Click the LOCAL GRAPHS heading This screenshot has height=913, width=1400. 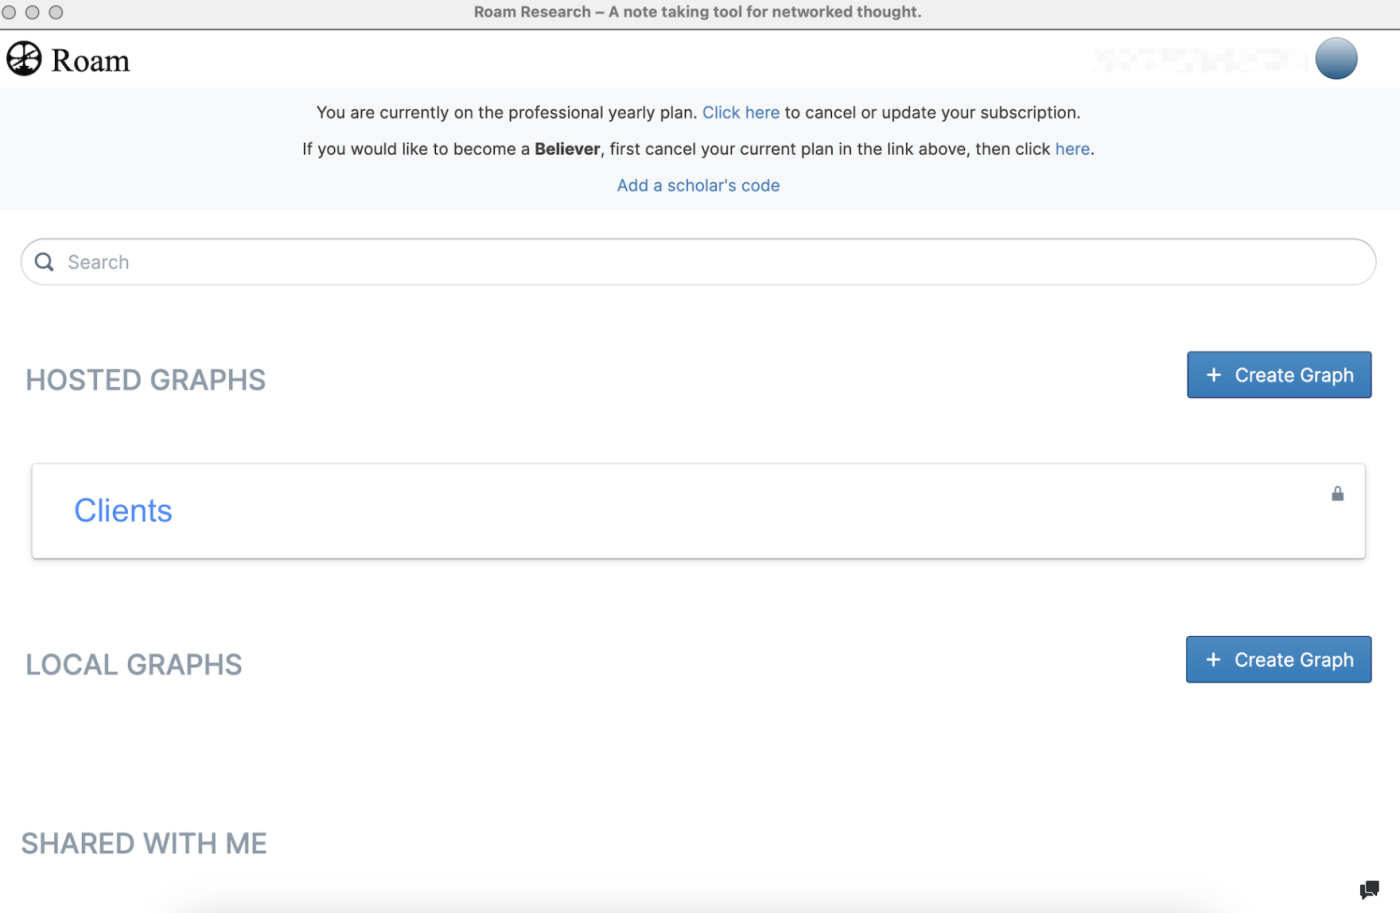pos(134,665)
